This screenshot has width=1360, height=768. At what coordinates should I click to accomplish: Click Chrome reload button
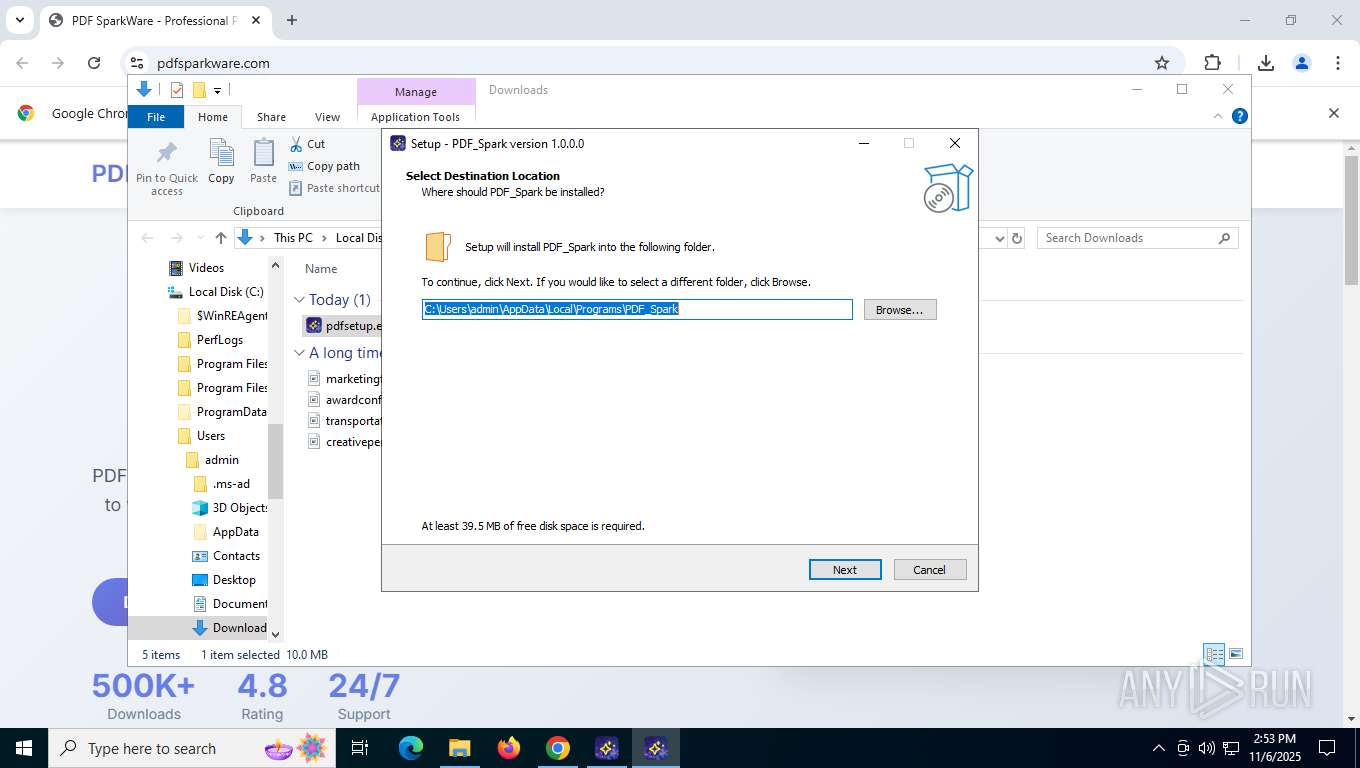[94, 63]
